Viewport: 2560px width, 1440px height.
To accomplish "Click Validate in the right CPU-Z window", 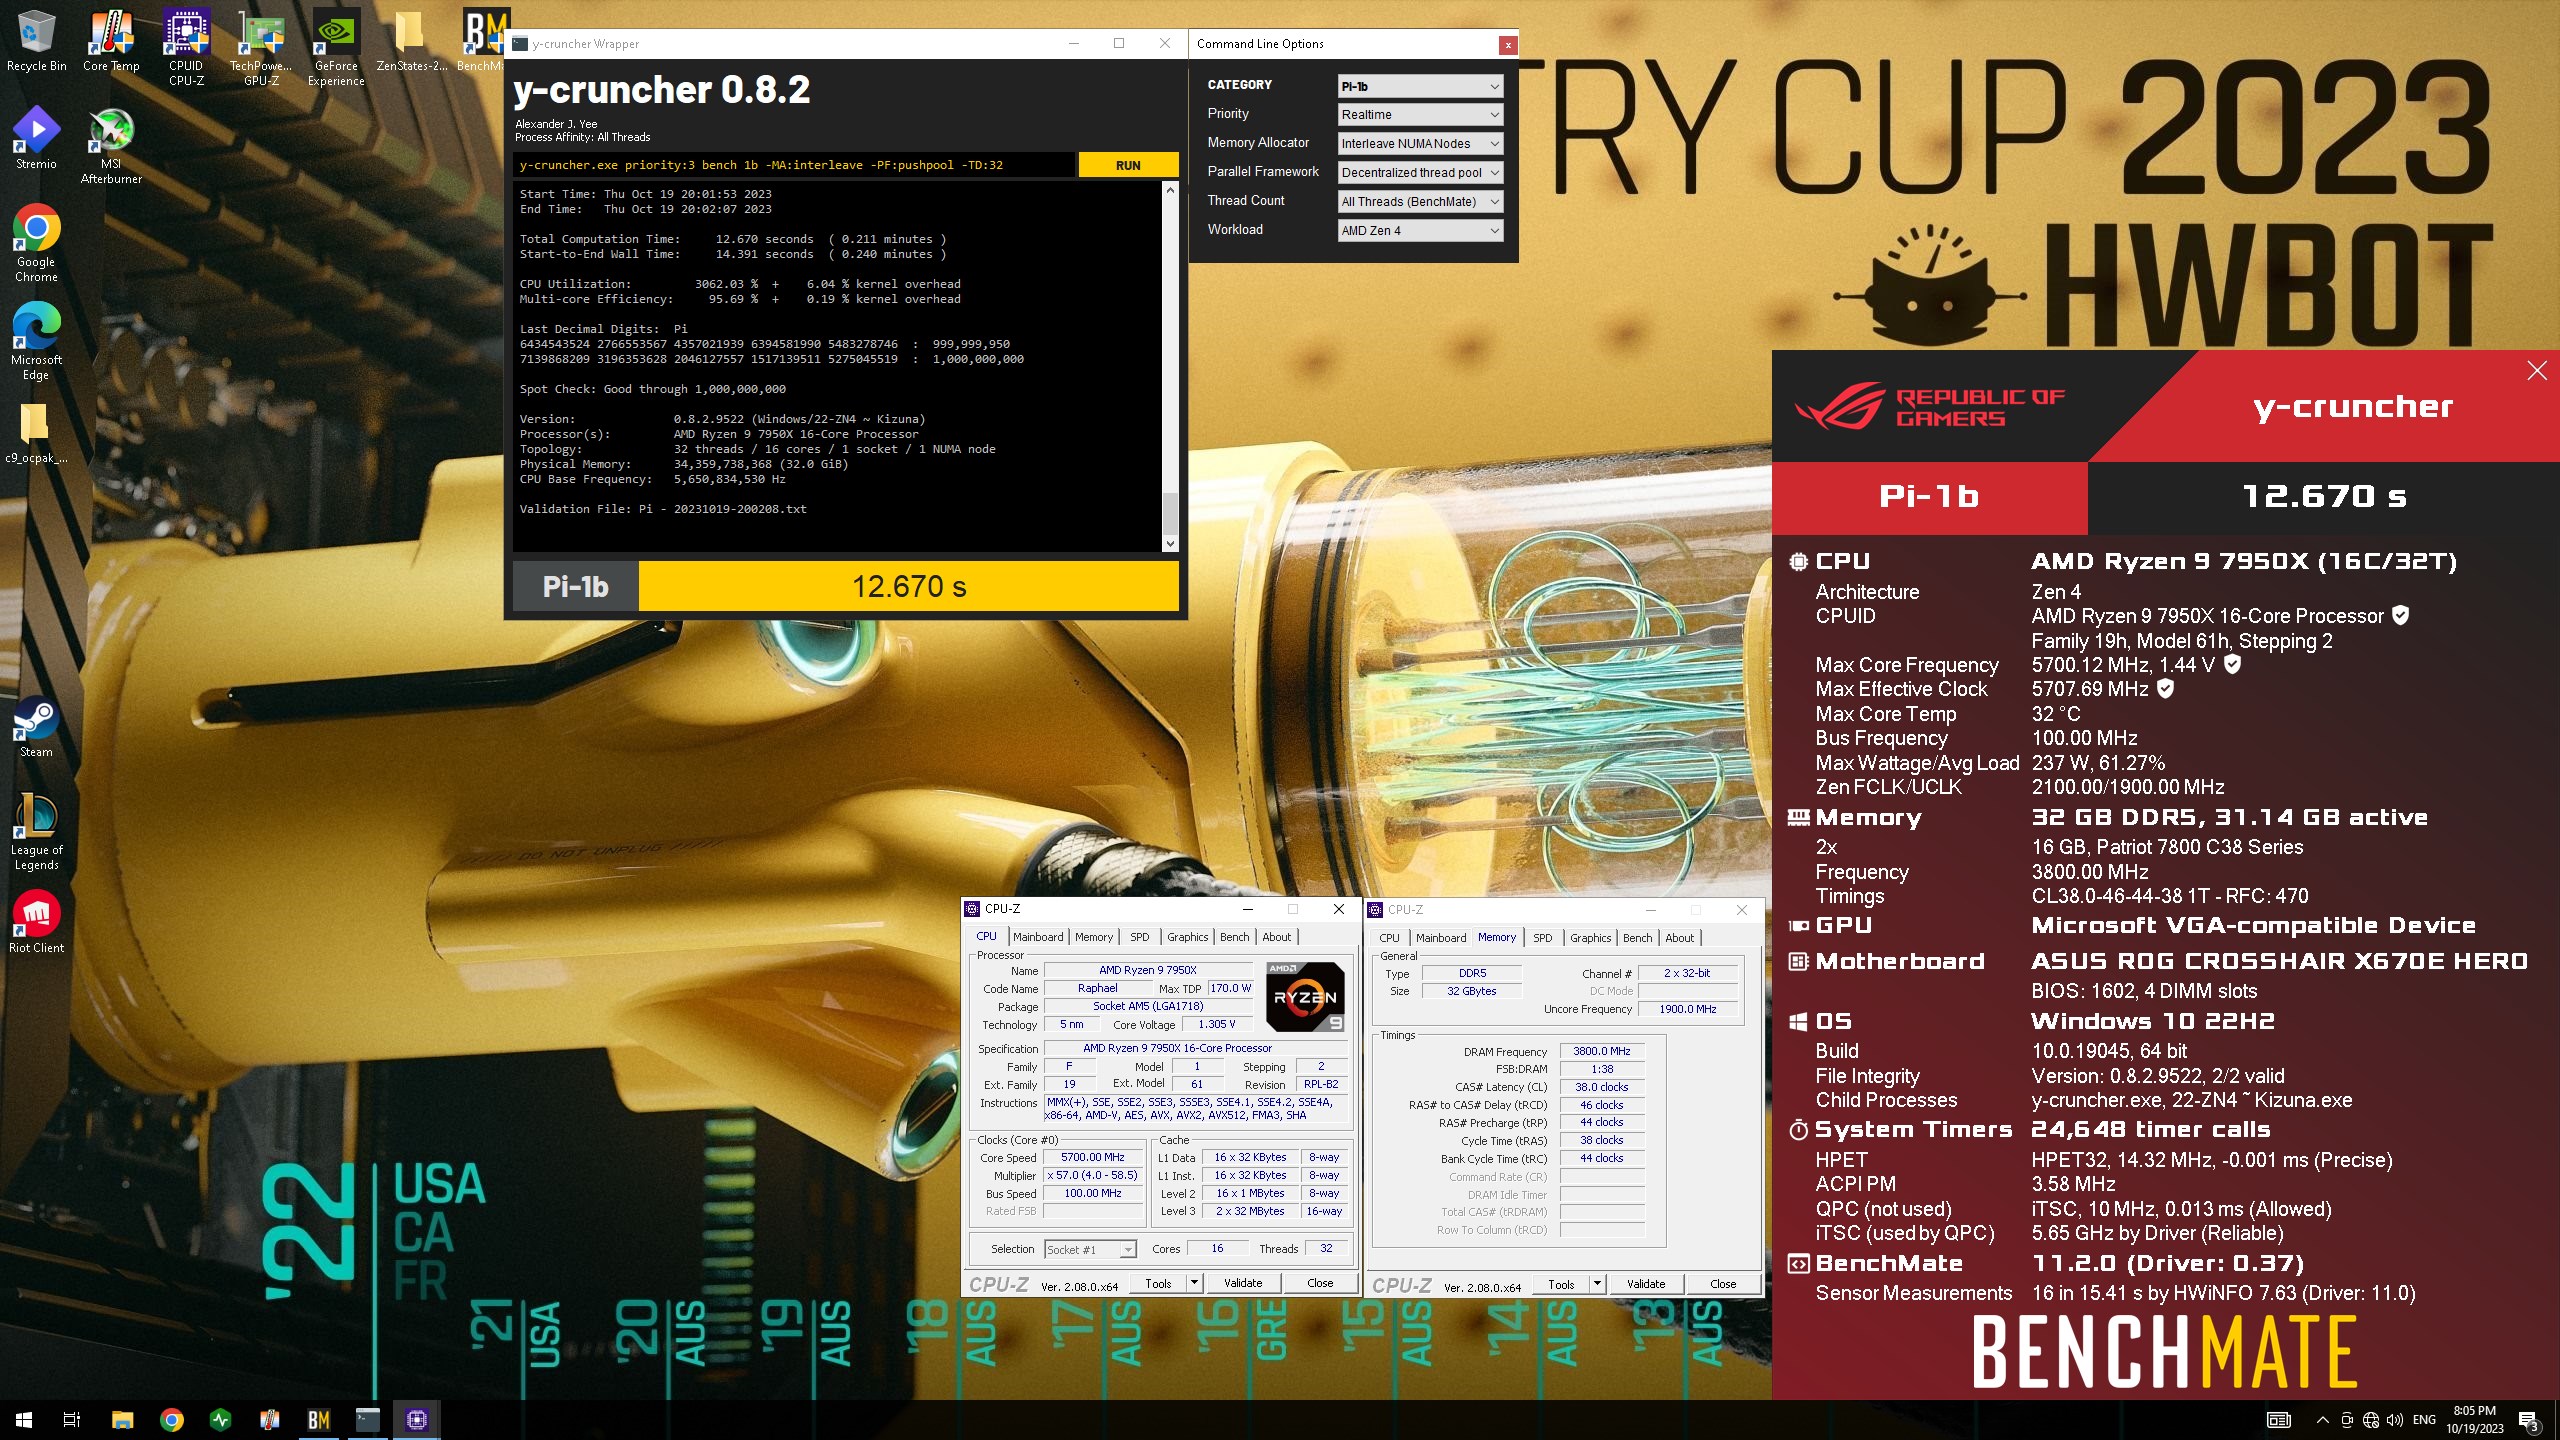I will click(x=1646, y=1284).
